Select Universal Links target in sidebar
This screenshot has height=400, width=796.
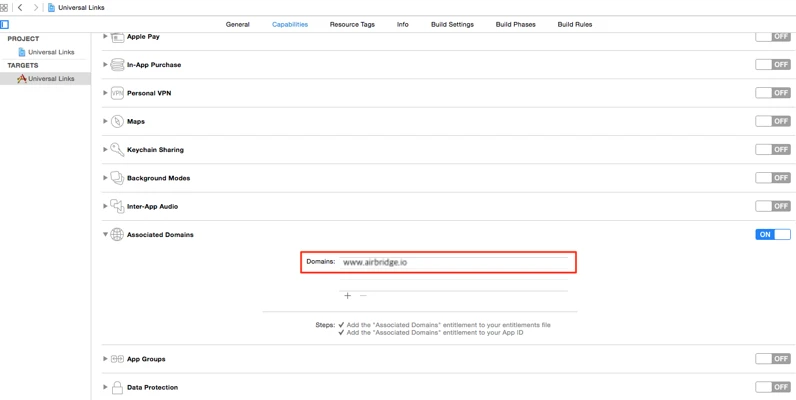pyautogui.click(x=50, y=78)
